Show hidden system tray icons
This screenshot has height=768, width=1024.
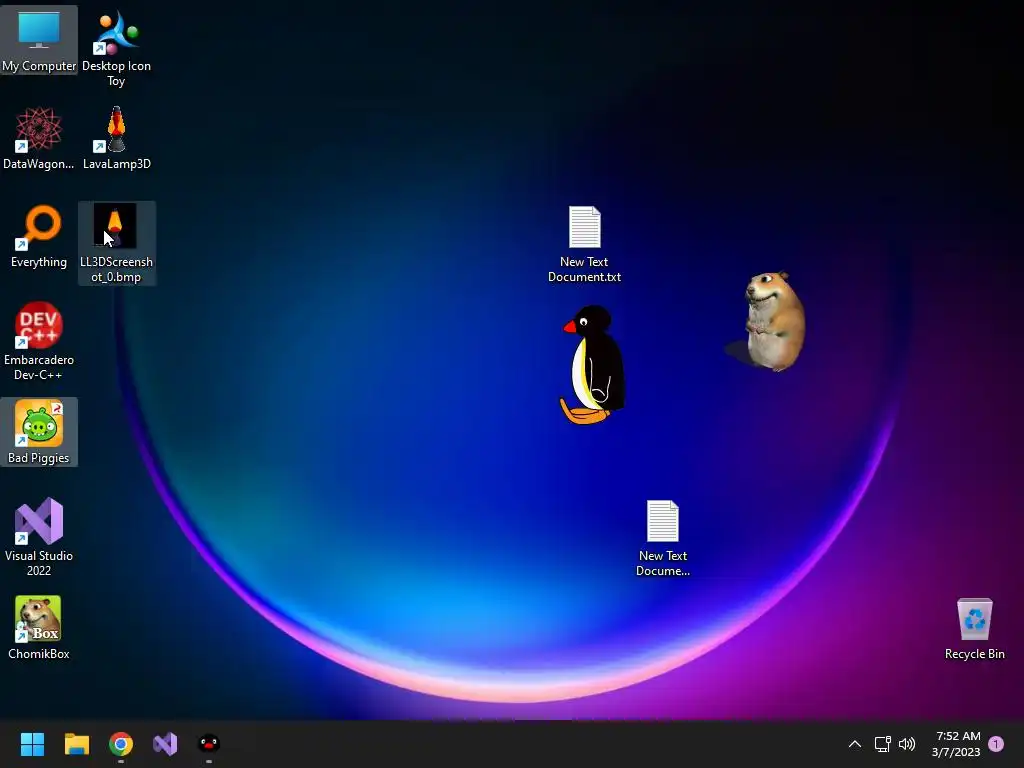pos(854,744)
